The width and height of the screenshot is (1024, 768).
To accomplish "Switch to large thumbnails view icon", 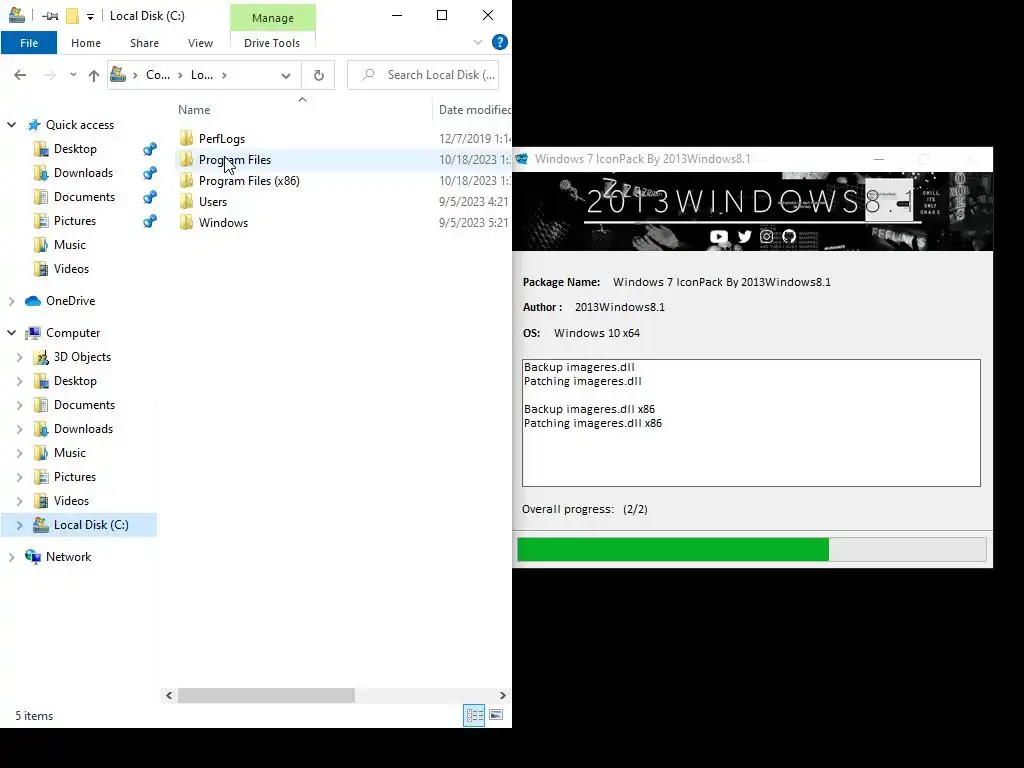I will (x=496, y=715).
